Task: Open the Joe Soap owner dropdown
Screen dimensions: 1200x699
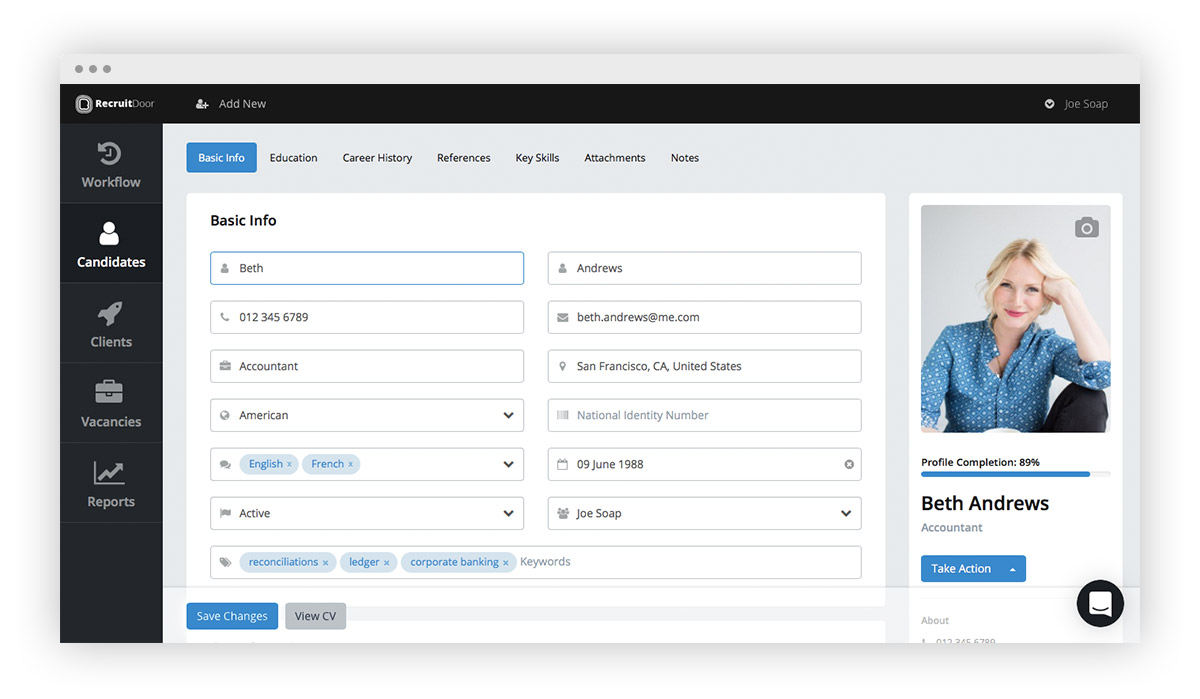Action: 846,513
